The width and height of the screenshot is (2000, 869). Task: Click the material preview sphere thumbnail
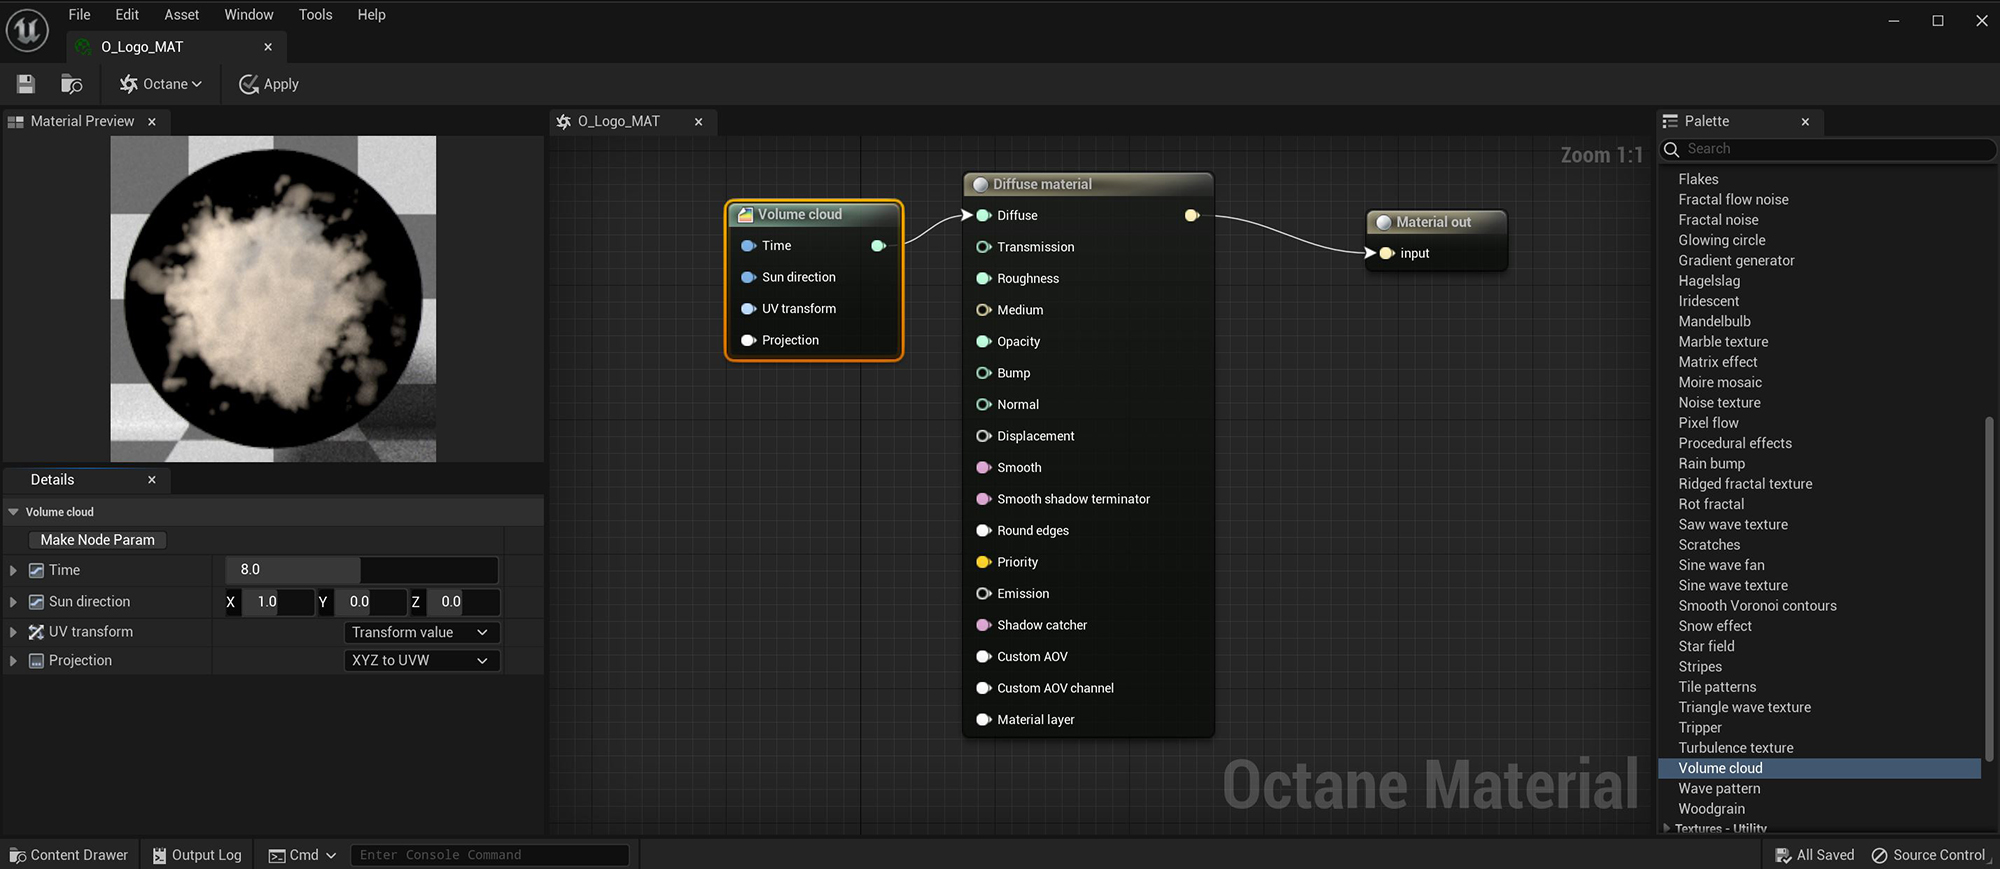(x=273, y=299)
